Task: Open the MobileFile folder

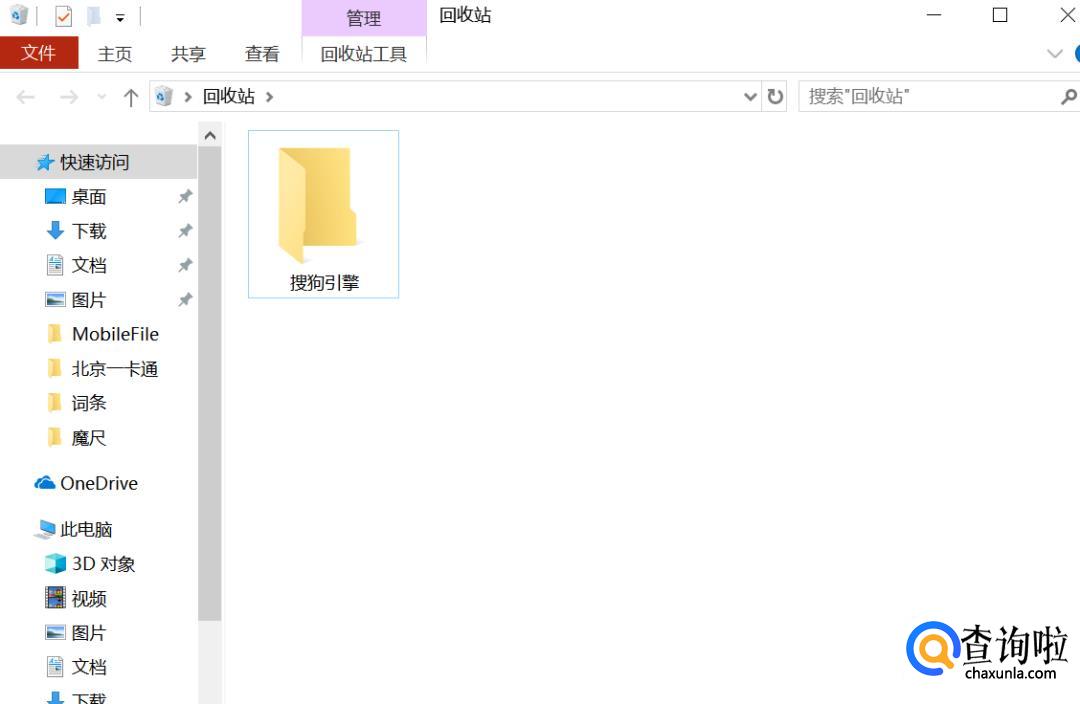Action: [x=115, y=334]
